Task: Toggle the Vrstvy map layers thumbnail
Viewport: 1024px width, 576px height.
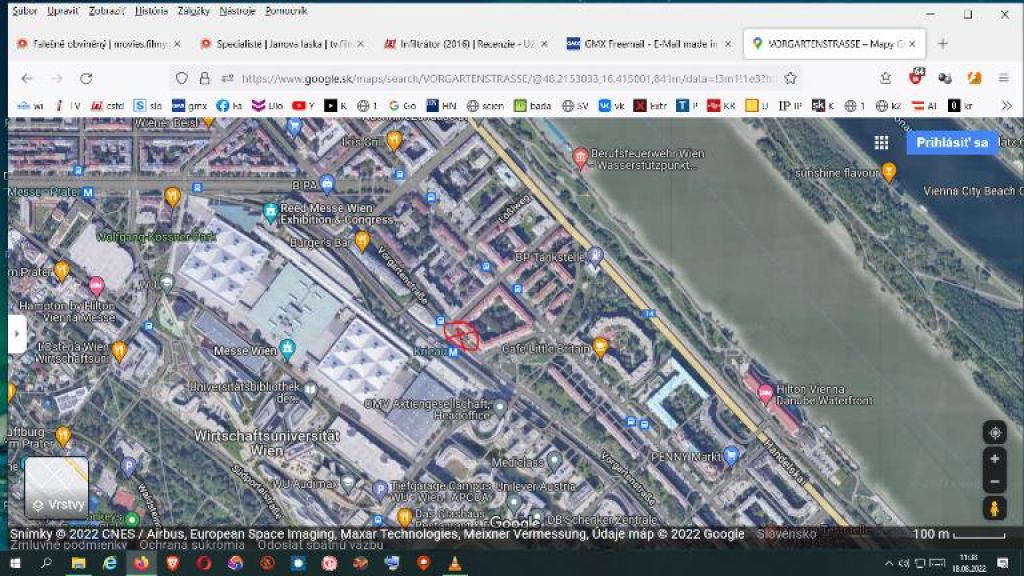Action: [56, 487]
